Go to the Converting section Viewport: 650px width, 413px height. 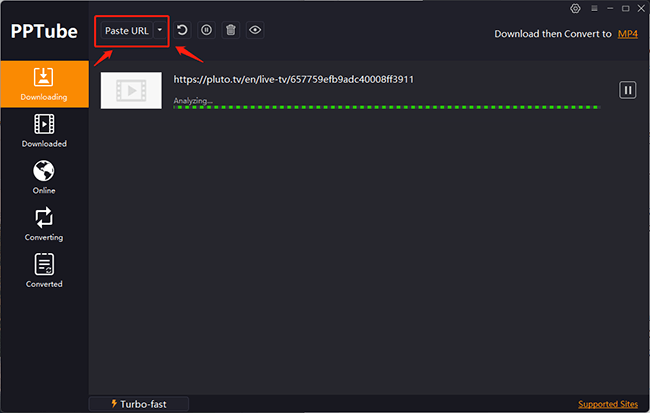tap(44, 224)
